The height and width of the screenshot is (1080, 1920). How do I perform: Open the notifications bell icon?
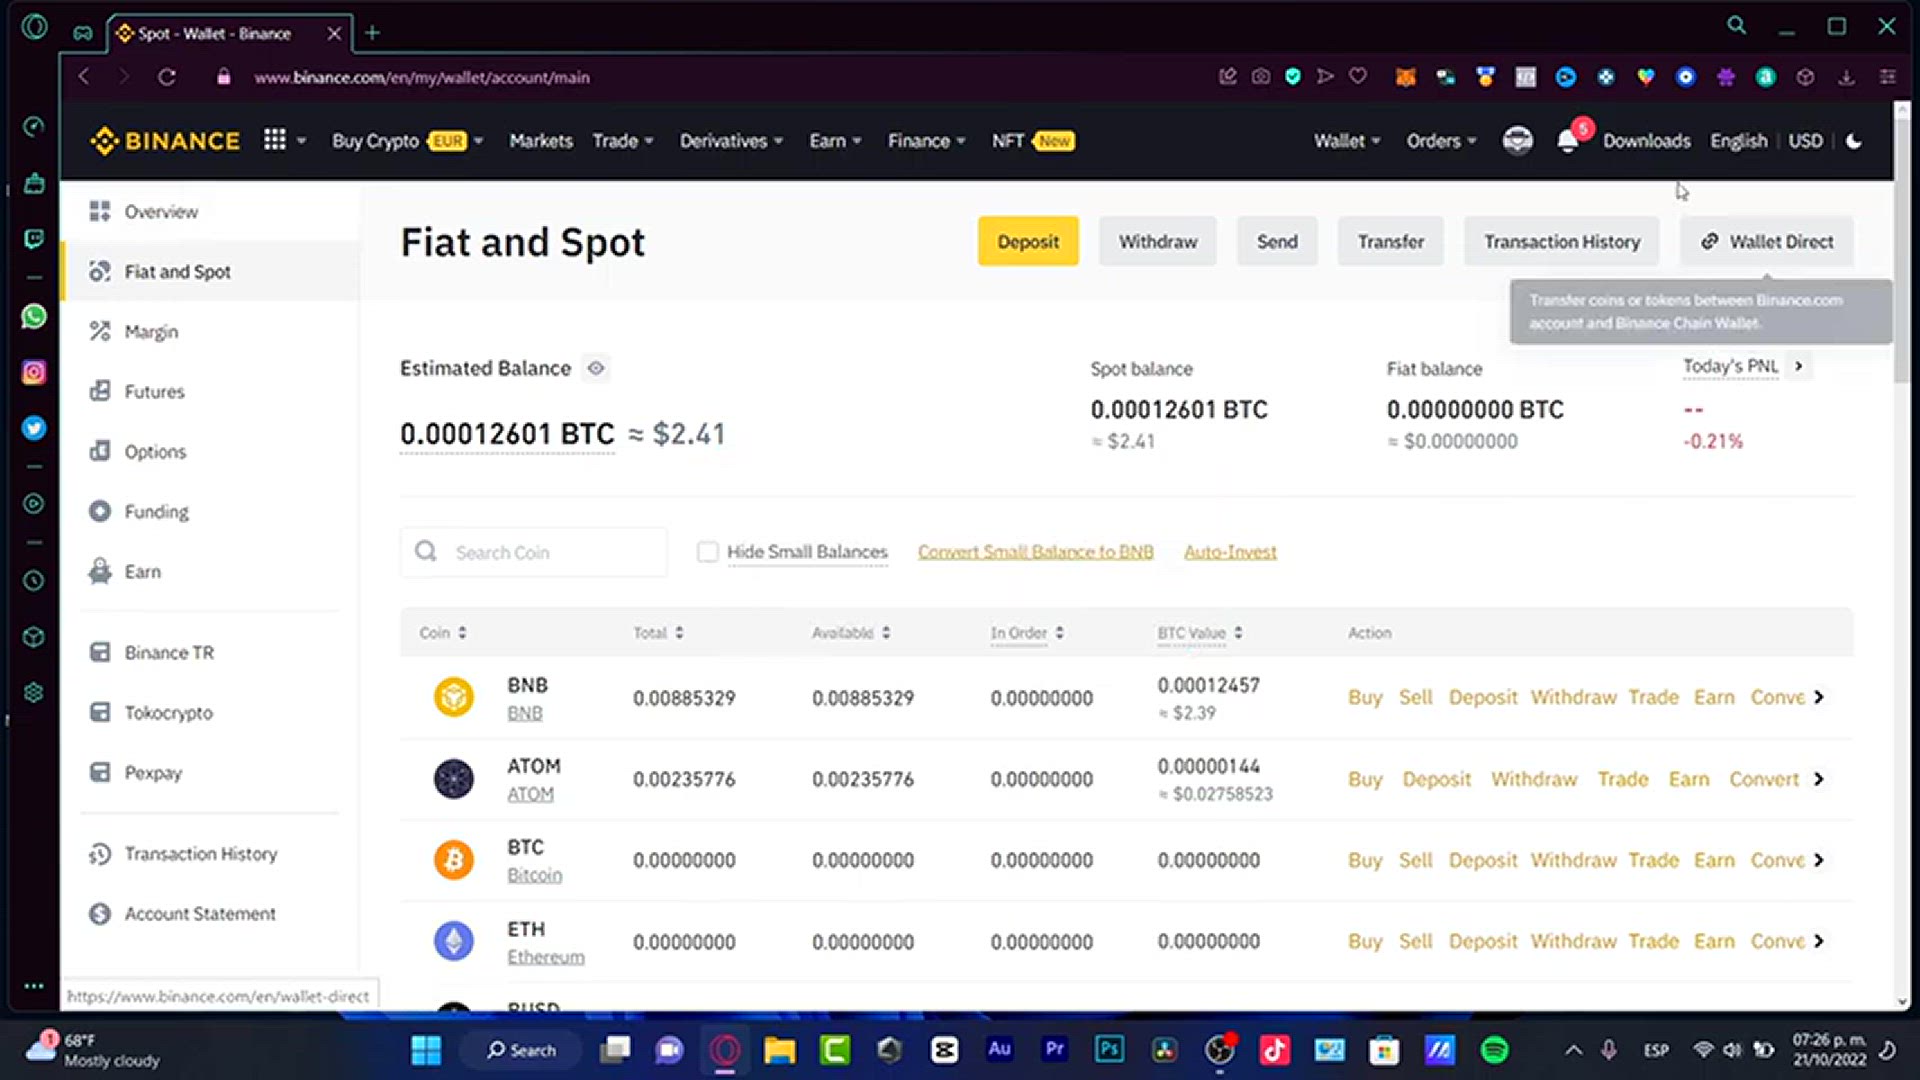point(1567,141)
